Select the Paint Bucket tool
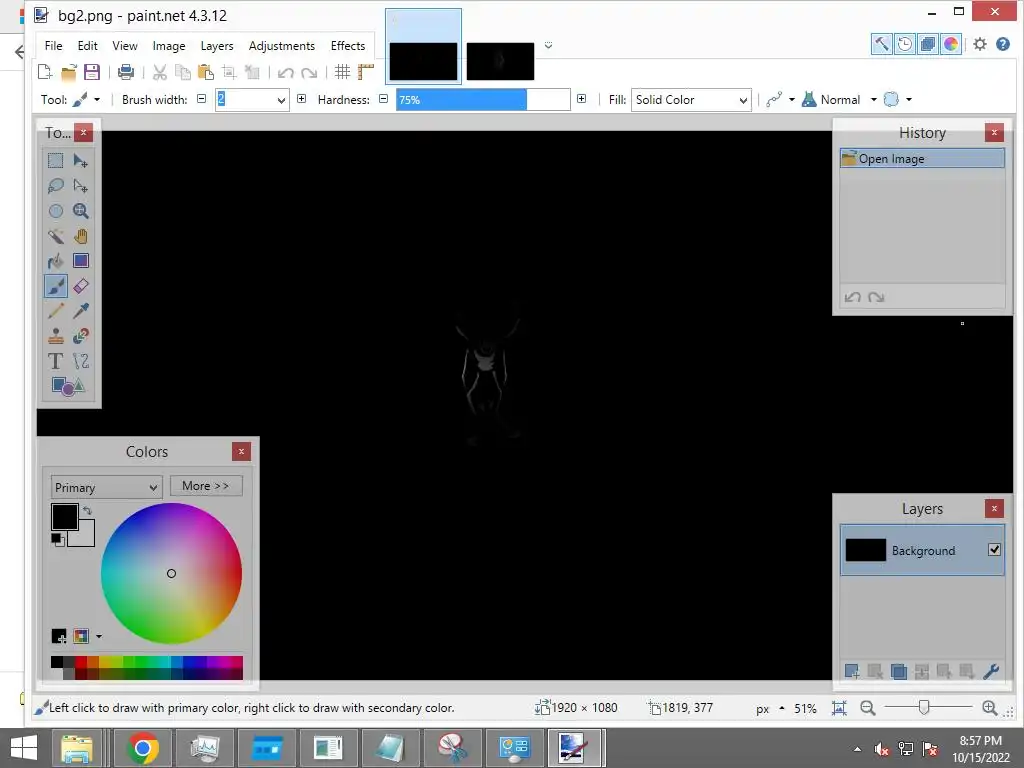 56,261
